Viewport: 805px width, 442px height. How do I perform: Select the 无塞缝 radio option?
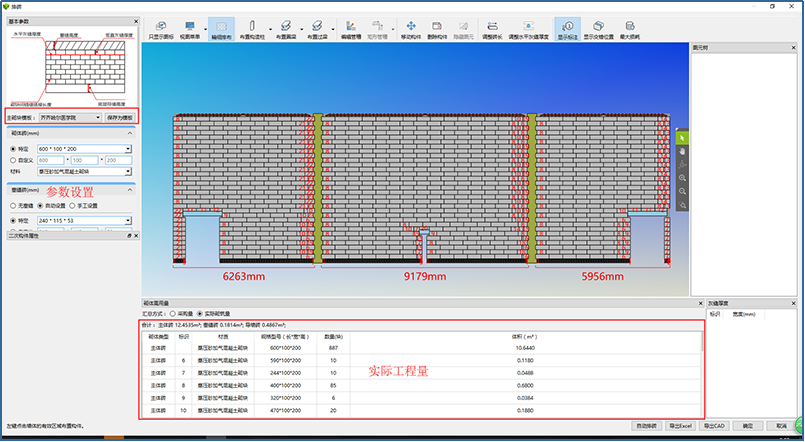pyautogui.click(x=13, y=205)
